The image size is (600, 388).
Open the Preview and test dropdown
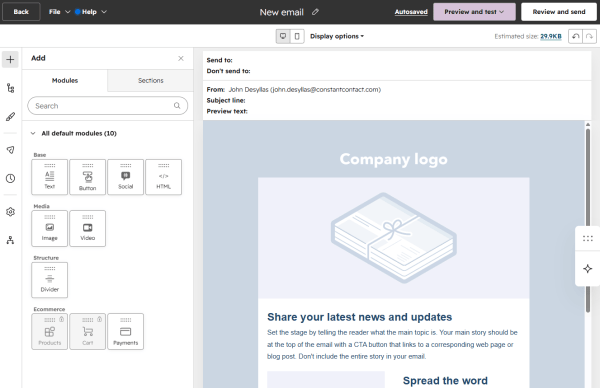point(474,12)
